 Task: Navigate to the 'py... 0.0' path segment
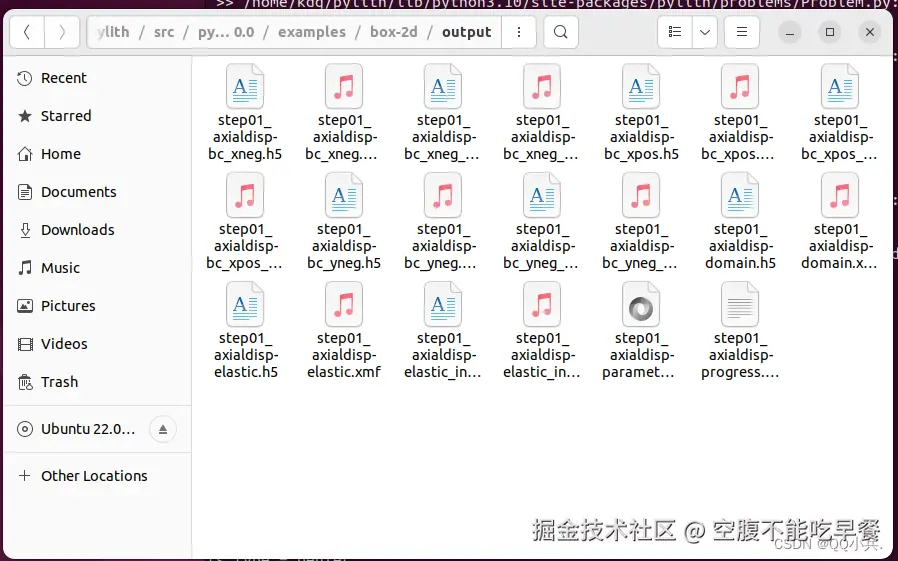(226, 32)
